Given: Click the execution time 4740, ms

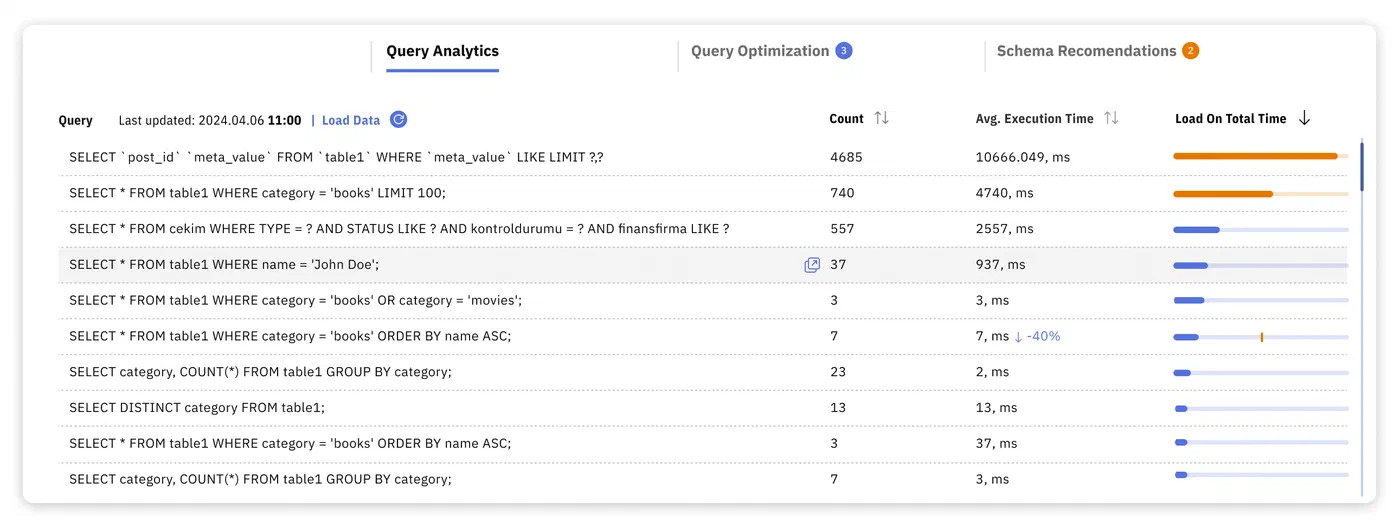Looking at the screenshot, I should click(1005, 193).
